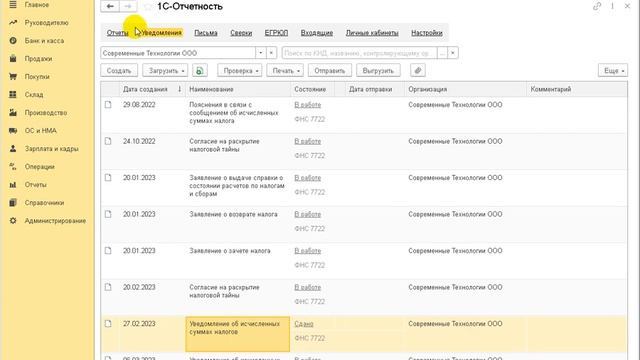640x360 pixels.
Task: Switch to Входящие tab
Action: (x=317, y=33)
